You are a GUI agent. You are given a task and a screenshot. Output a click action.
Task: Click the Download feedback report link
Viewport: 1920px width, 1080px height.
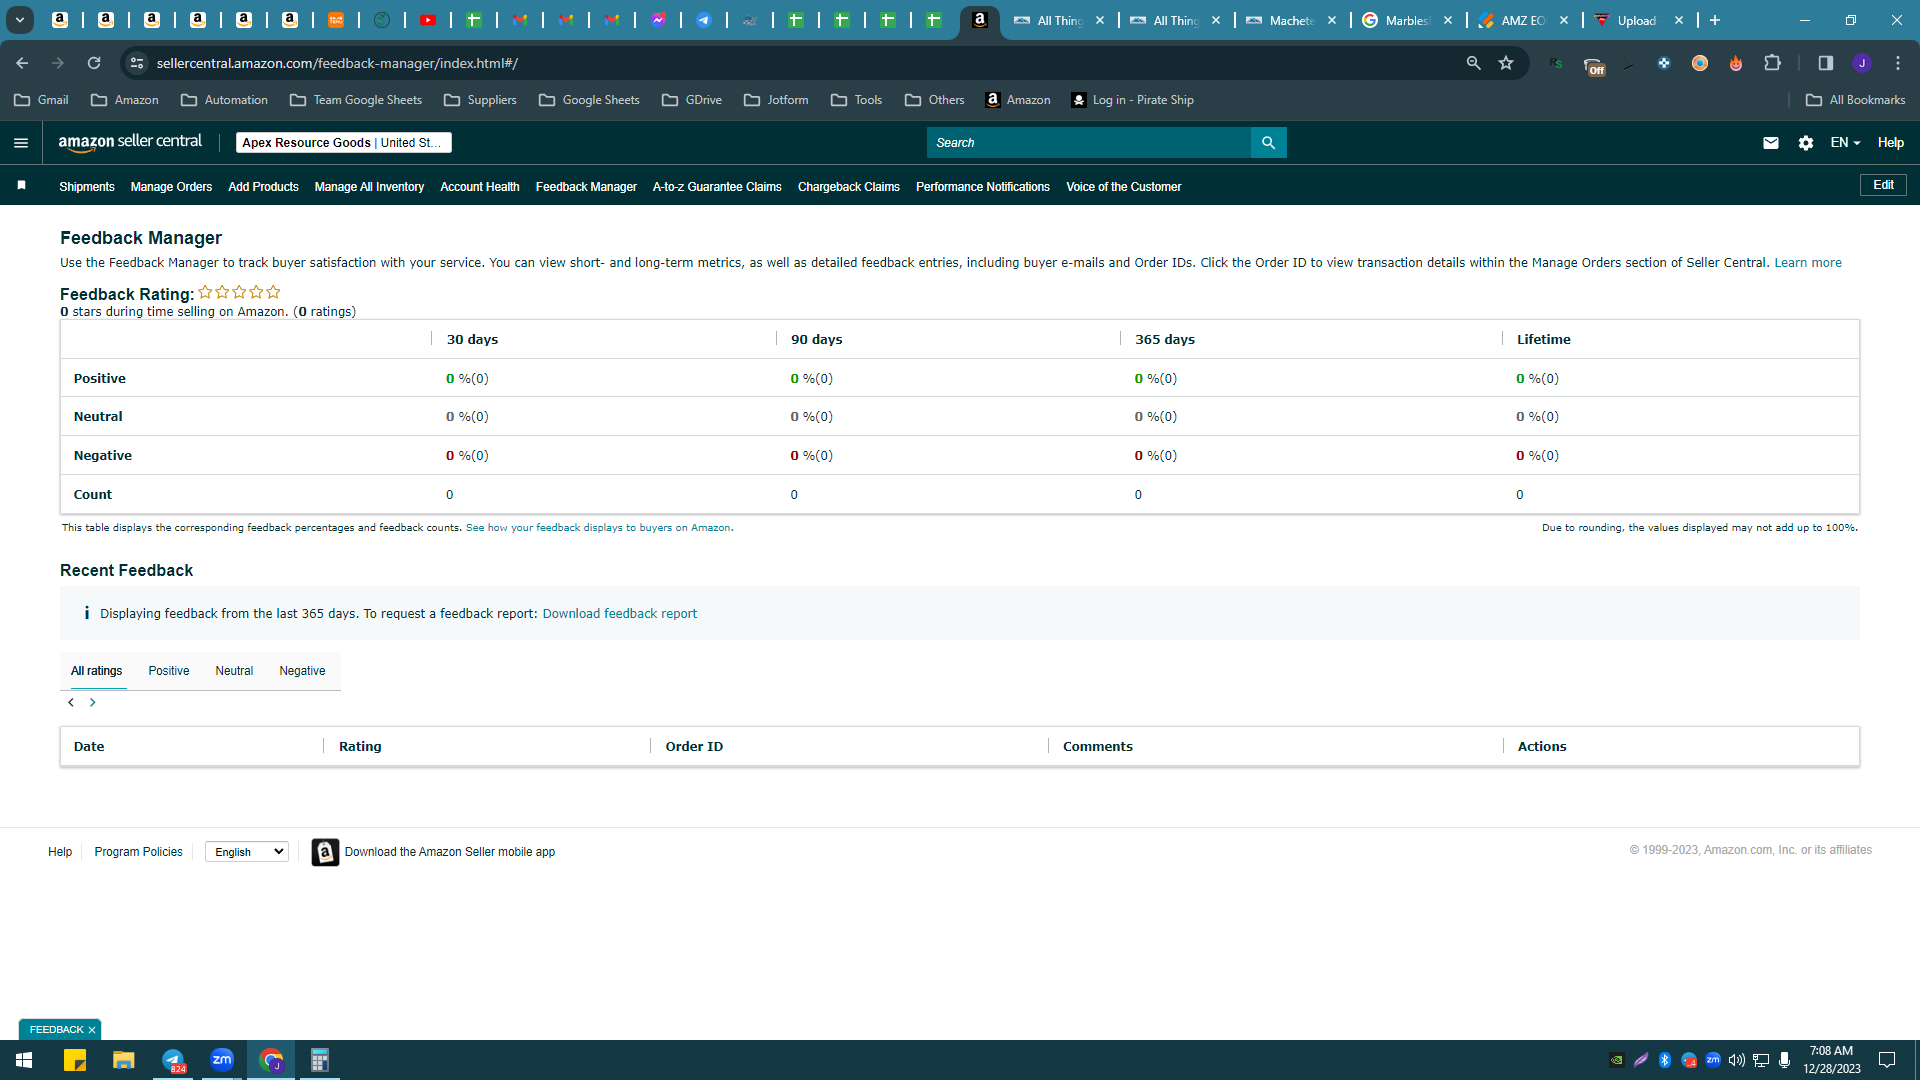[620, 614]
